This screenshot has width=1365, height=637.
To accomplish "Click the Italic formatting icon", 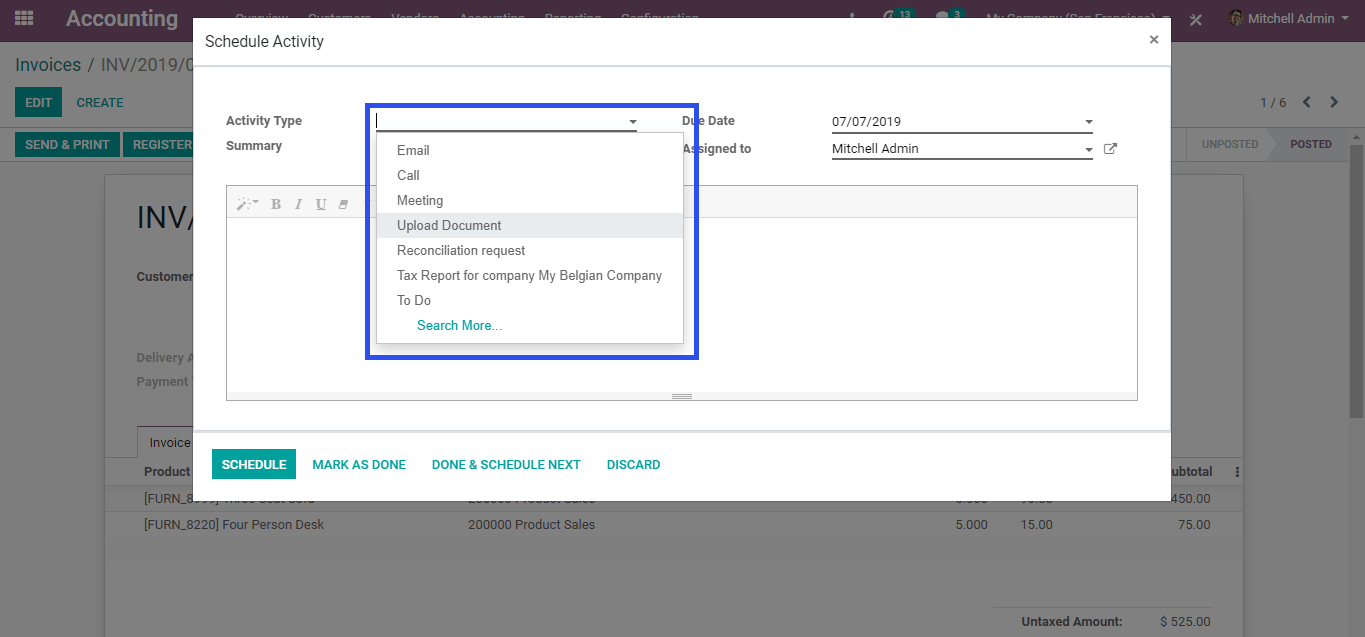I will [x=298, y=204].
